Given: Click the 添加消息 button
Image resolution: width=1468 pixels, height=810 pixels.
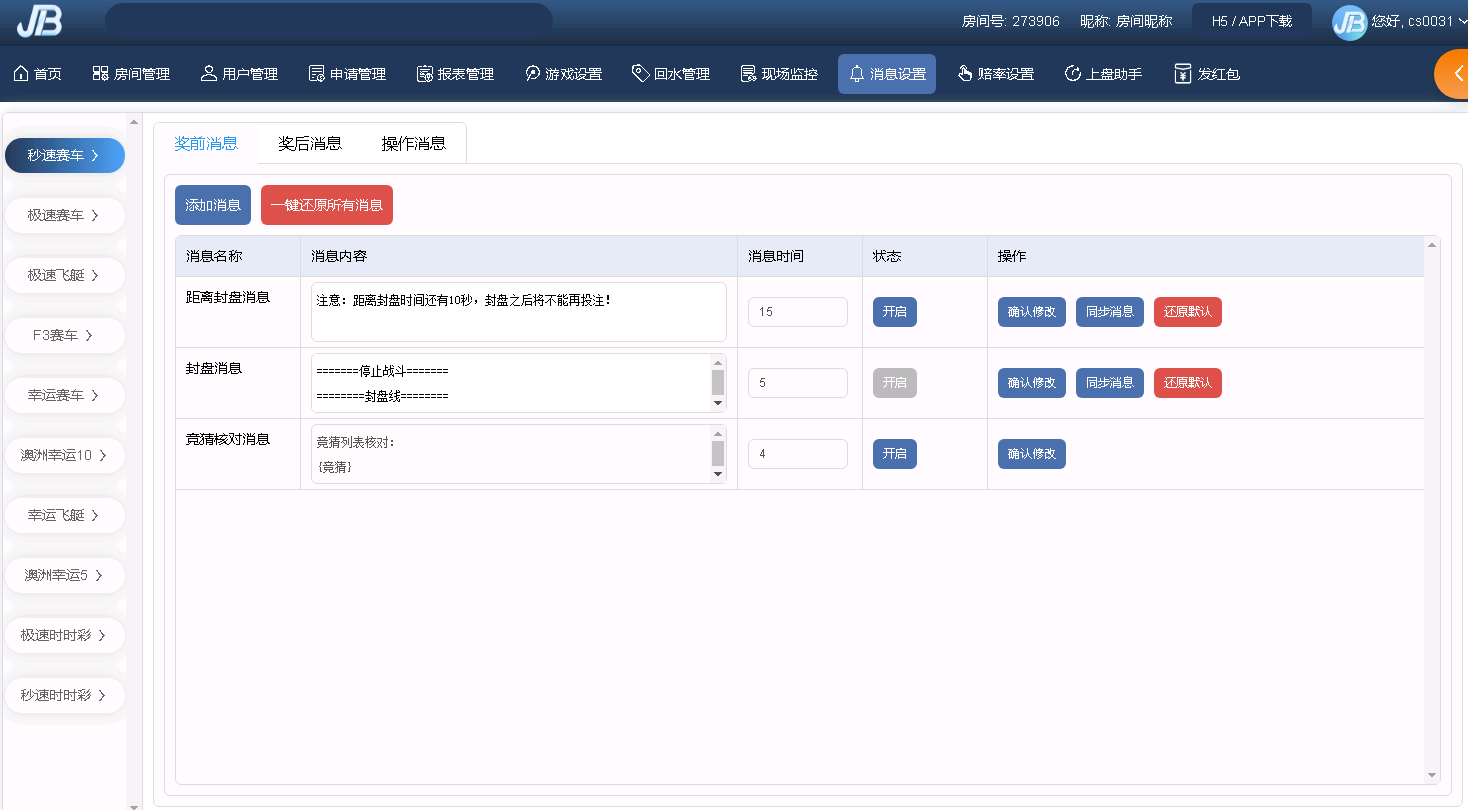Looking at the screenshot, I should 213,205.
